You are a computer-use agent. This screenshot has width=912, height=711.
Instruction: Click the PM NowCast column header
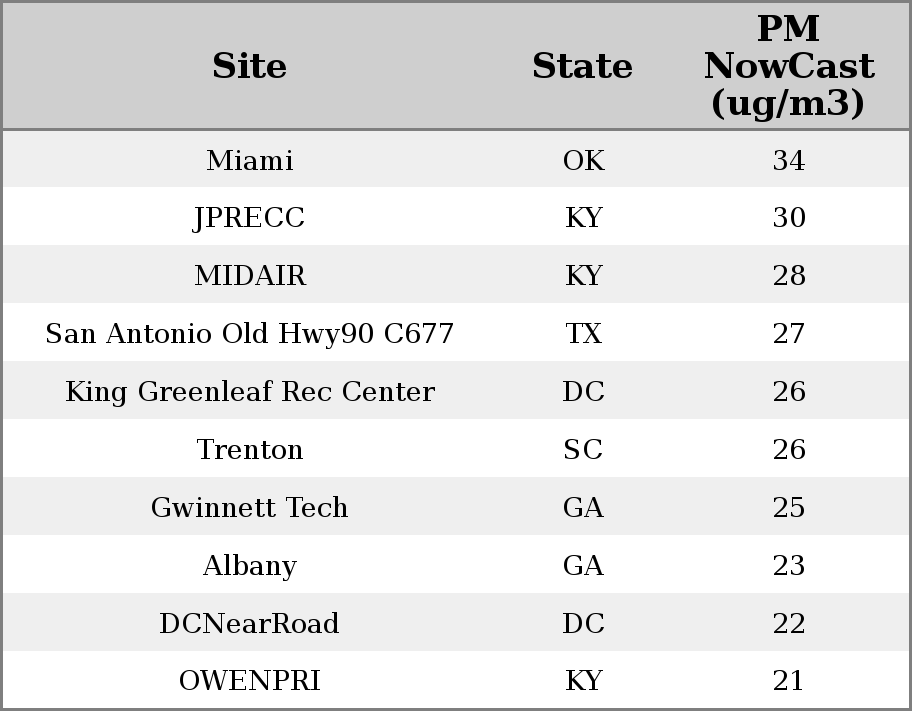(788, 66)
